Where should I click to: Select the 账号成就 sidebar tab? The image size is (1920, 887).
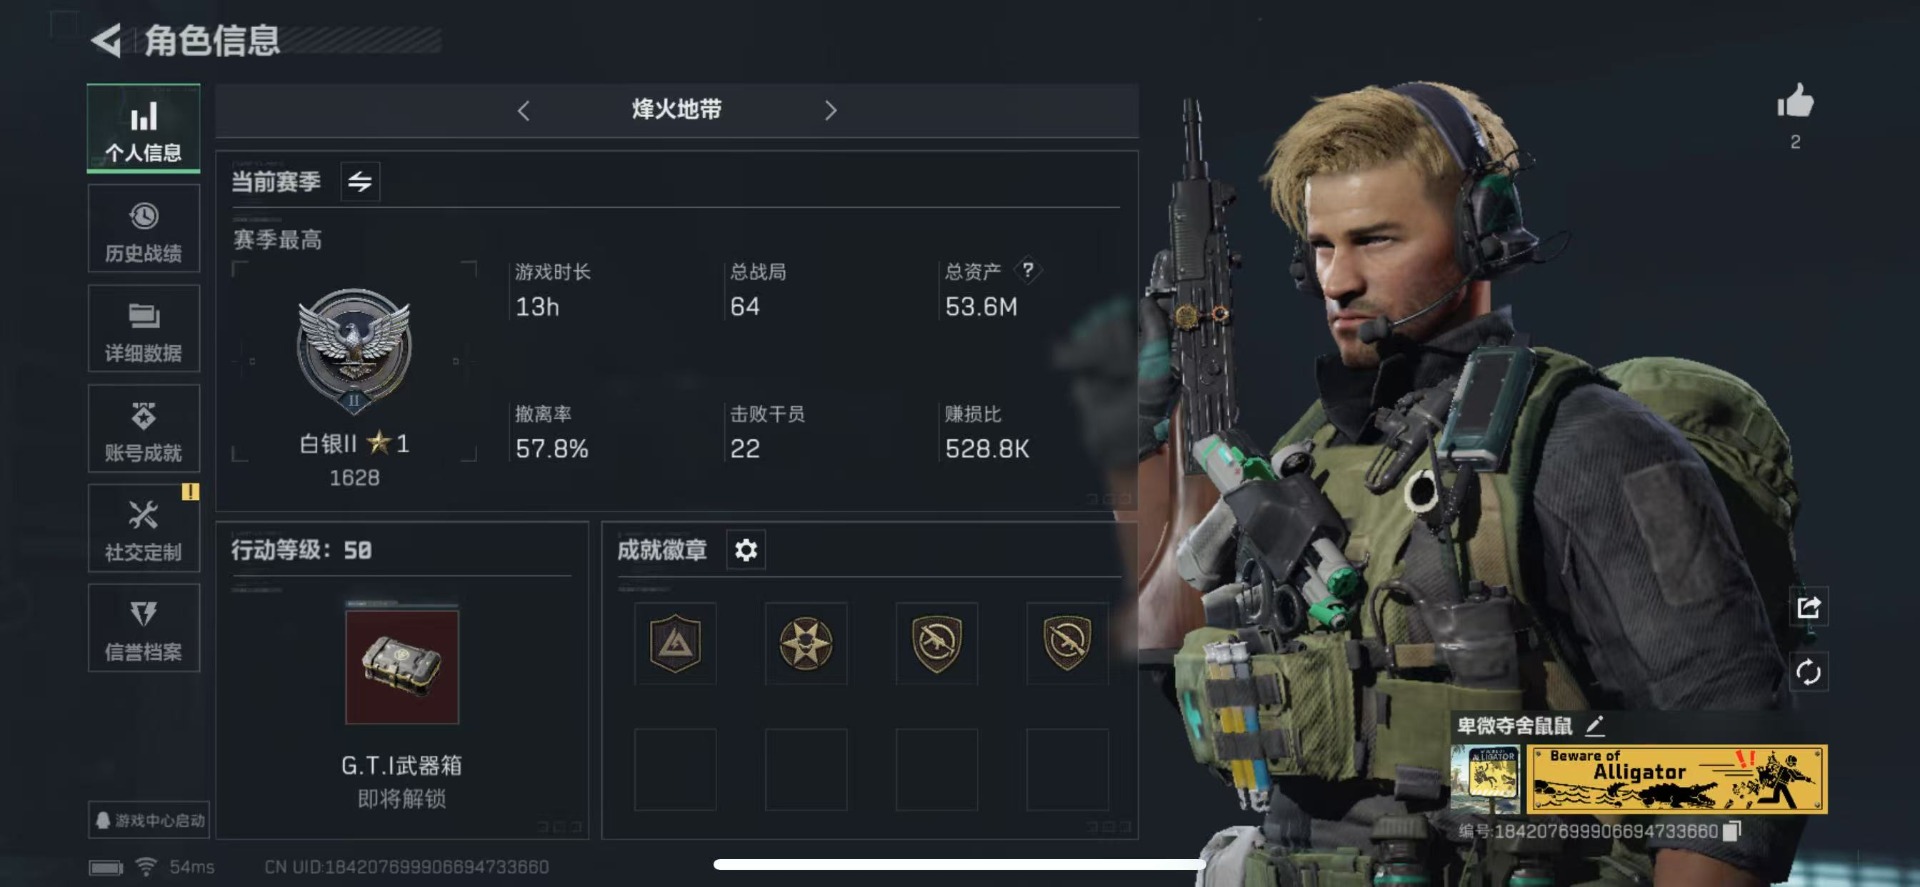coord(144,429)
